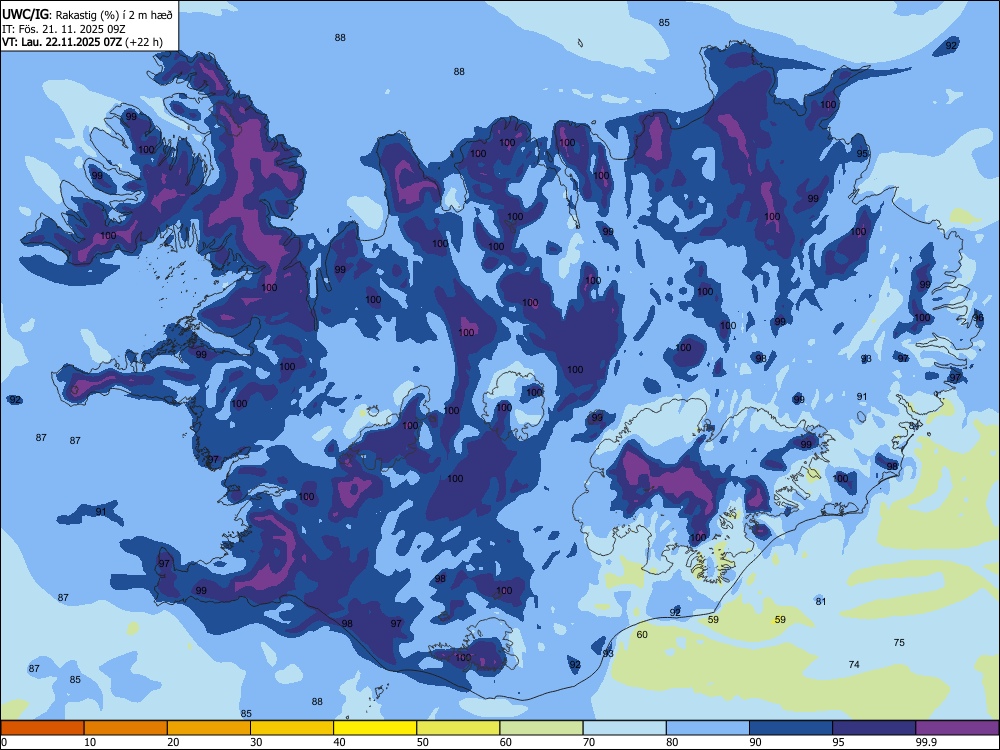Click the title 'UWC/IG: Rakastig (%) í 2 m hæð'
This screenshot has height=750, width=1000.
click(x=87, y=14)
